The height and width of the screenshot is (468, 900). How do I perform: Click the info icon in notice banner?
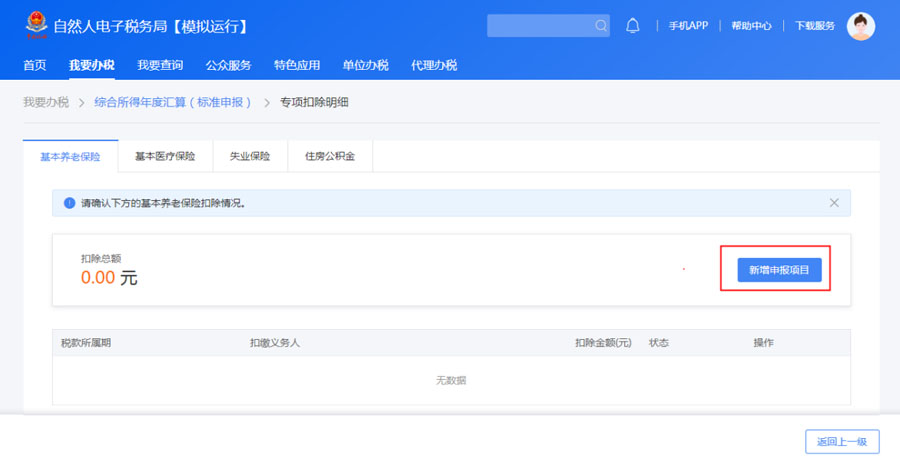69,203
